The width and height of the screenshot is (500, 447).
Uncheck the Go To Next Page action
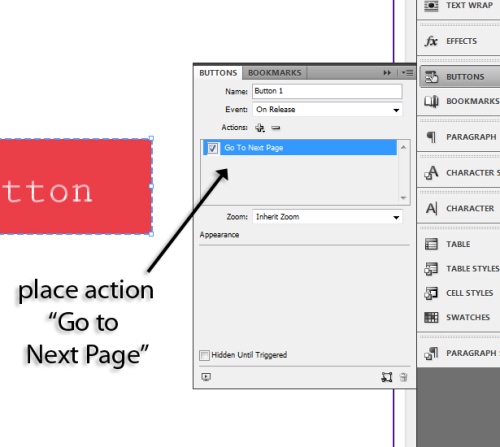[x=212, y=148]
